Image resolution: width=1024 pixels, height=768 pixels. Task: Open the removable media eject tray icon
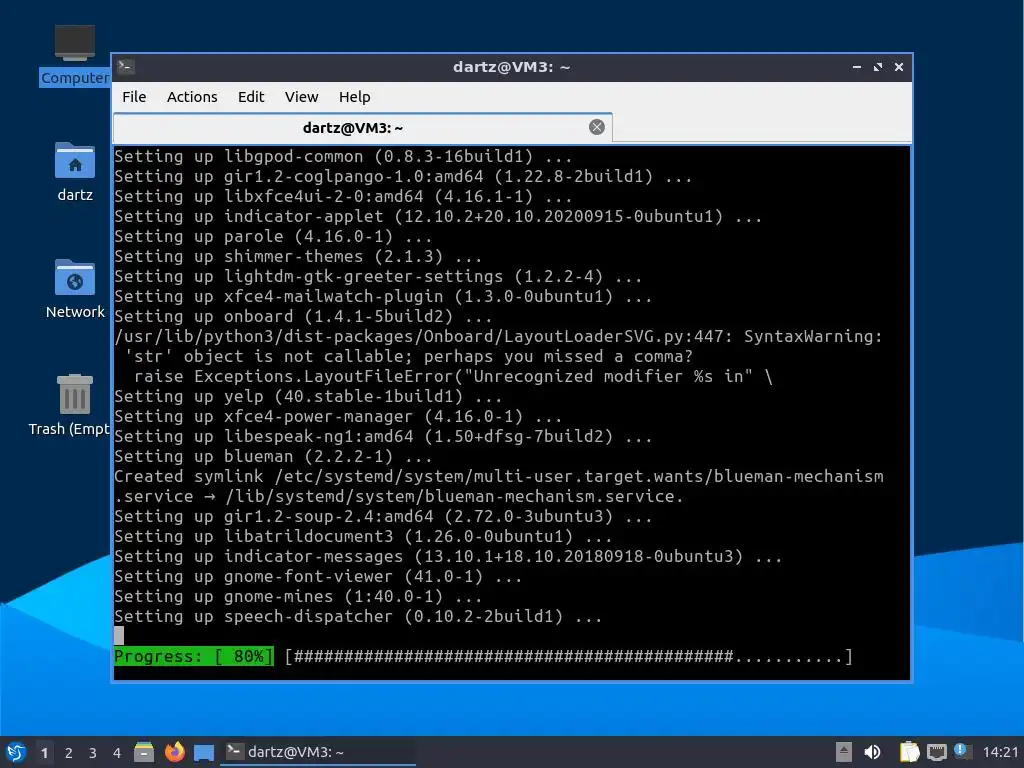point(844,752)
